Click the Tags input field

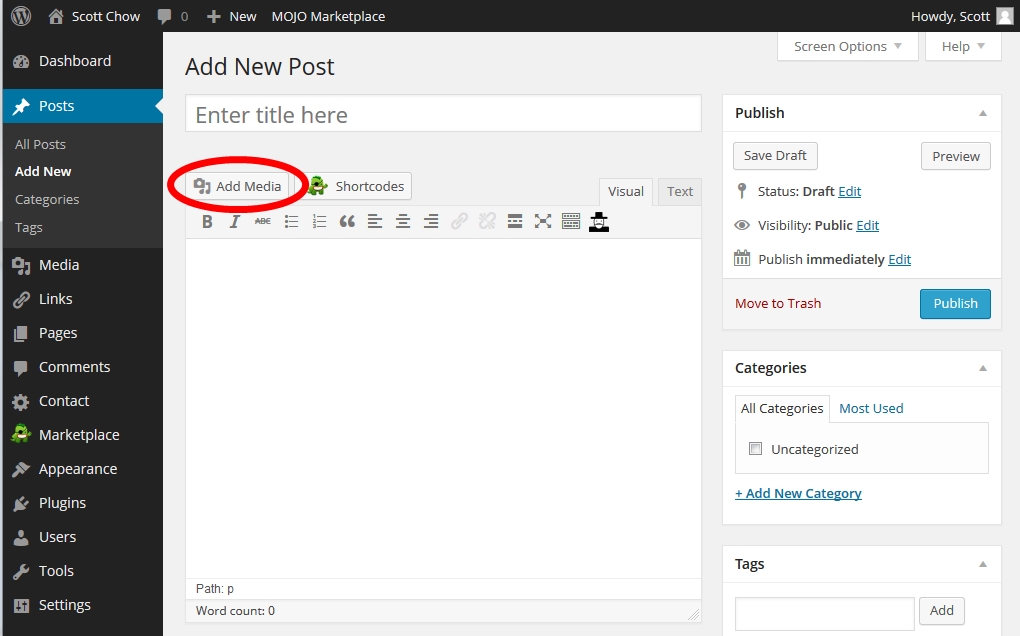[825, 613]
